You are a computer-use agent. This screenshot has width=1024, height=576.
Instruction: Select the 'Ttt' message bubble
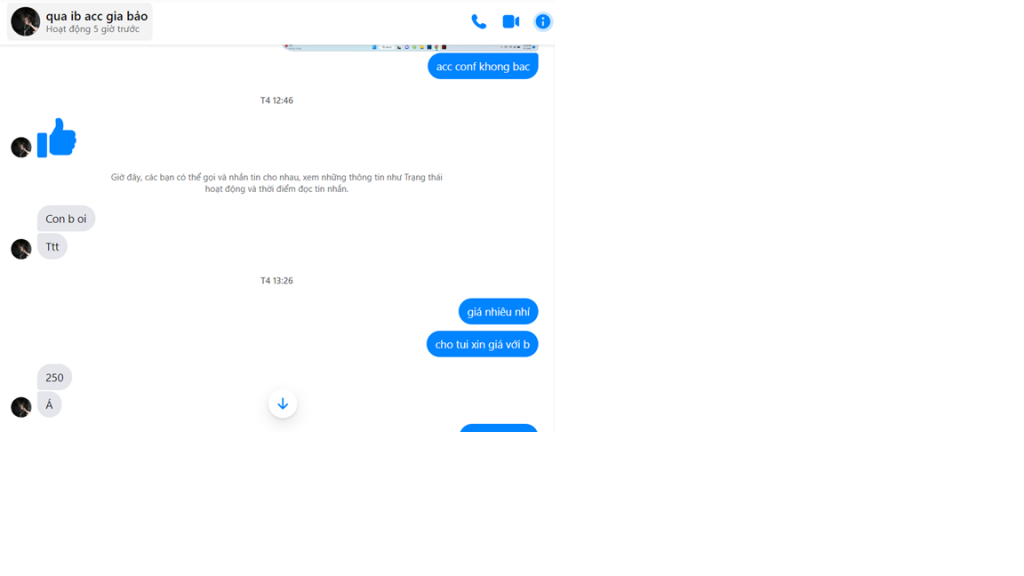coord(52,247)
